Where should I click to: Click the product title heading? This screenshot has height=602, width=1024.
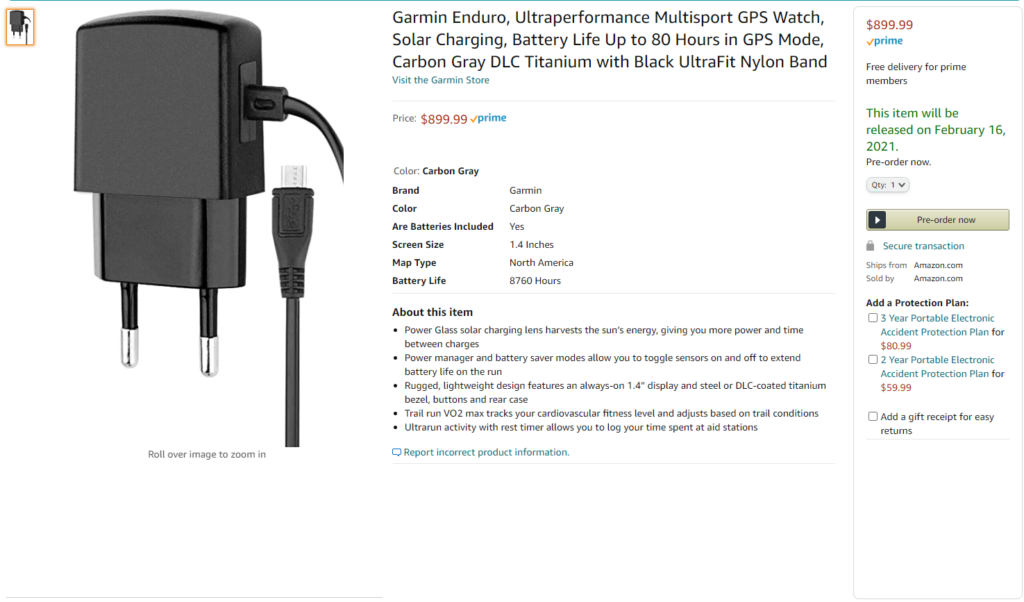(x=609, y=39)
